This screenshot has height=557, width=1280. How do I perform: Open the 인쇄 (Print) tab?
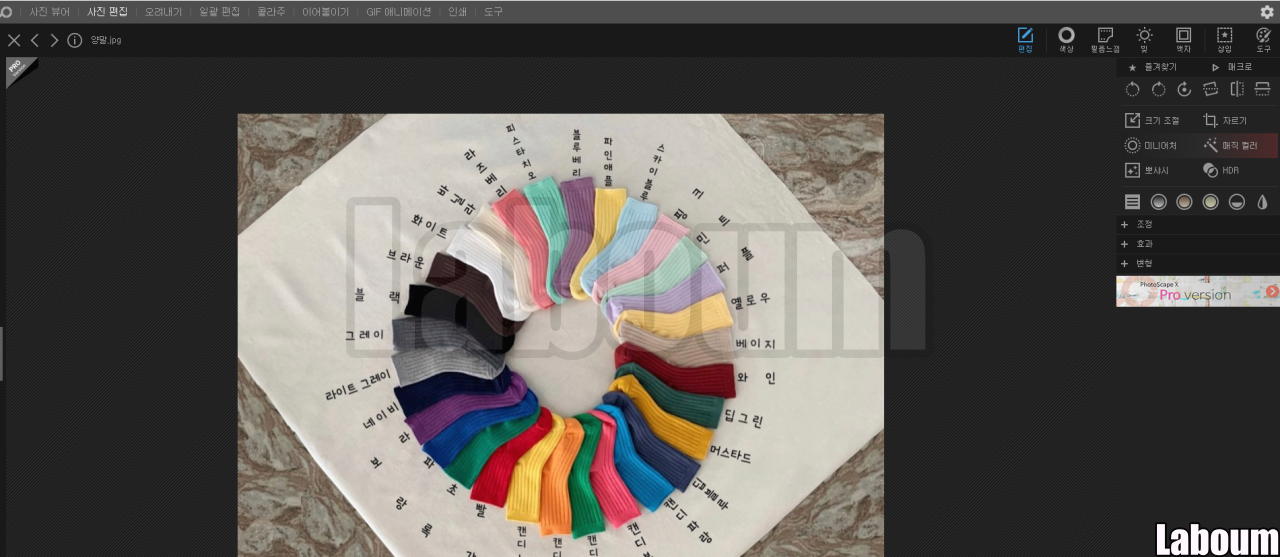(457, 12)
